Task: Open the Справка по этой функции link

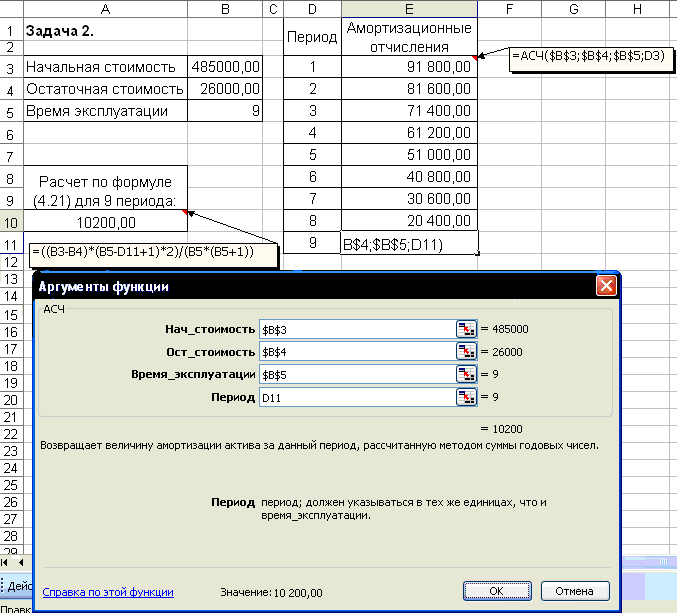Action: (108, 592)
